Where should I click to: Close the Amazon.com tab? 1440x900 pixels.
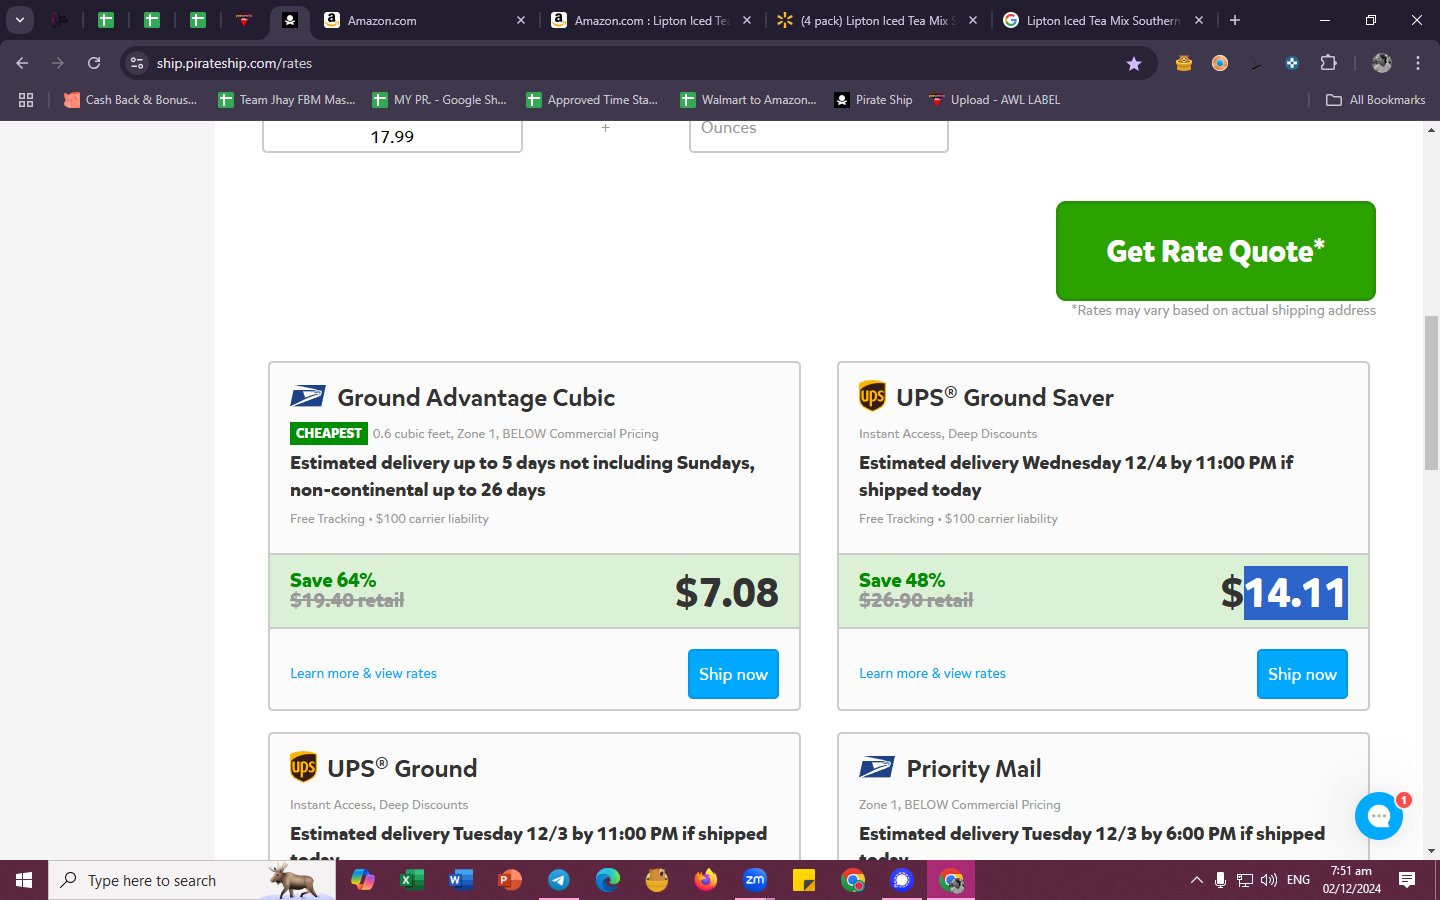point(521,20)
